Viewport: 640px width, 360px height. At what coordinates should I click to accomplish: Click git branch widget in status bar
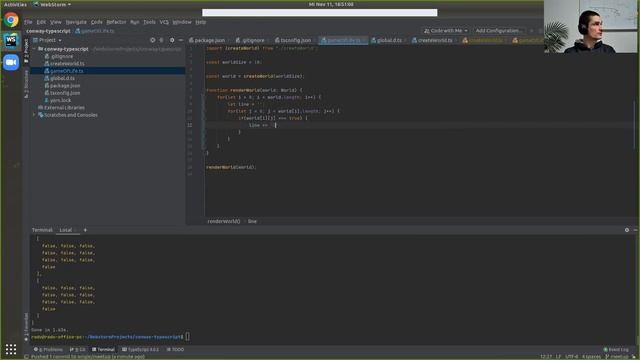[x=617, y=357]
